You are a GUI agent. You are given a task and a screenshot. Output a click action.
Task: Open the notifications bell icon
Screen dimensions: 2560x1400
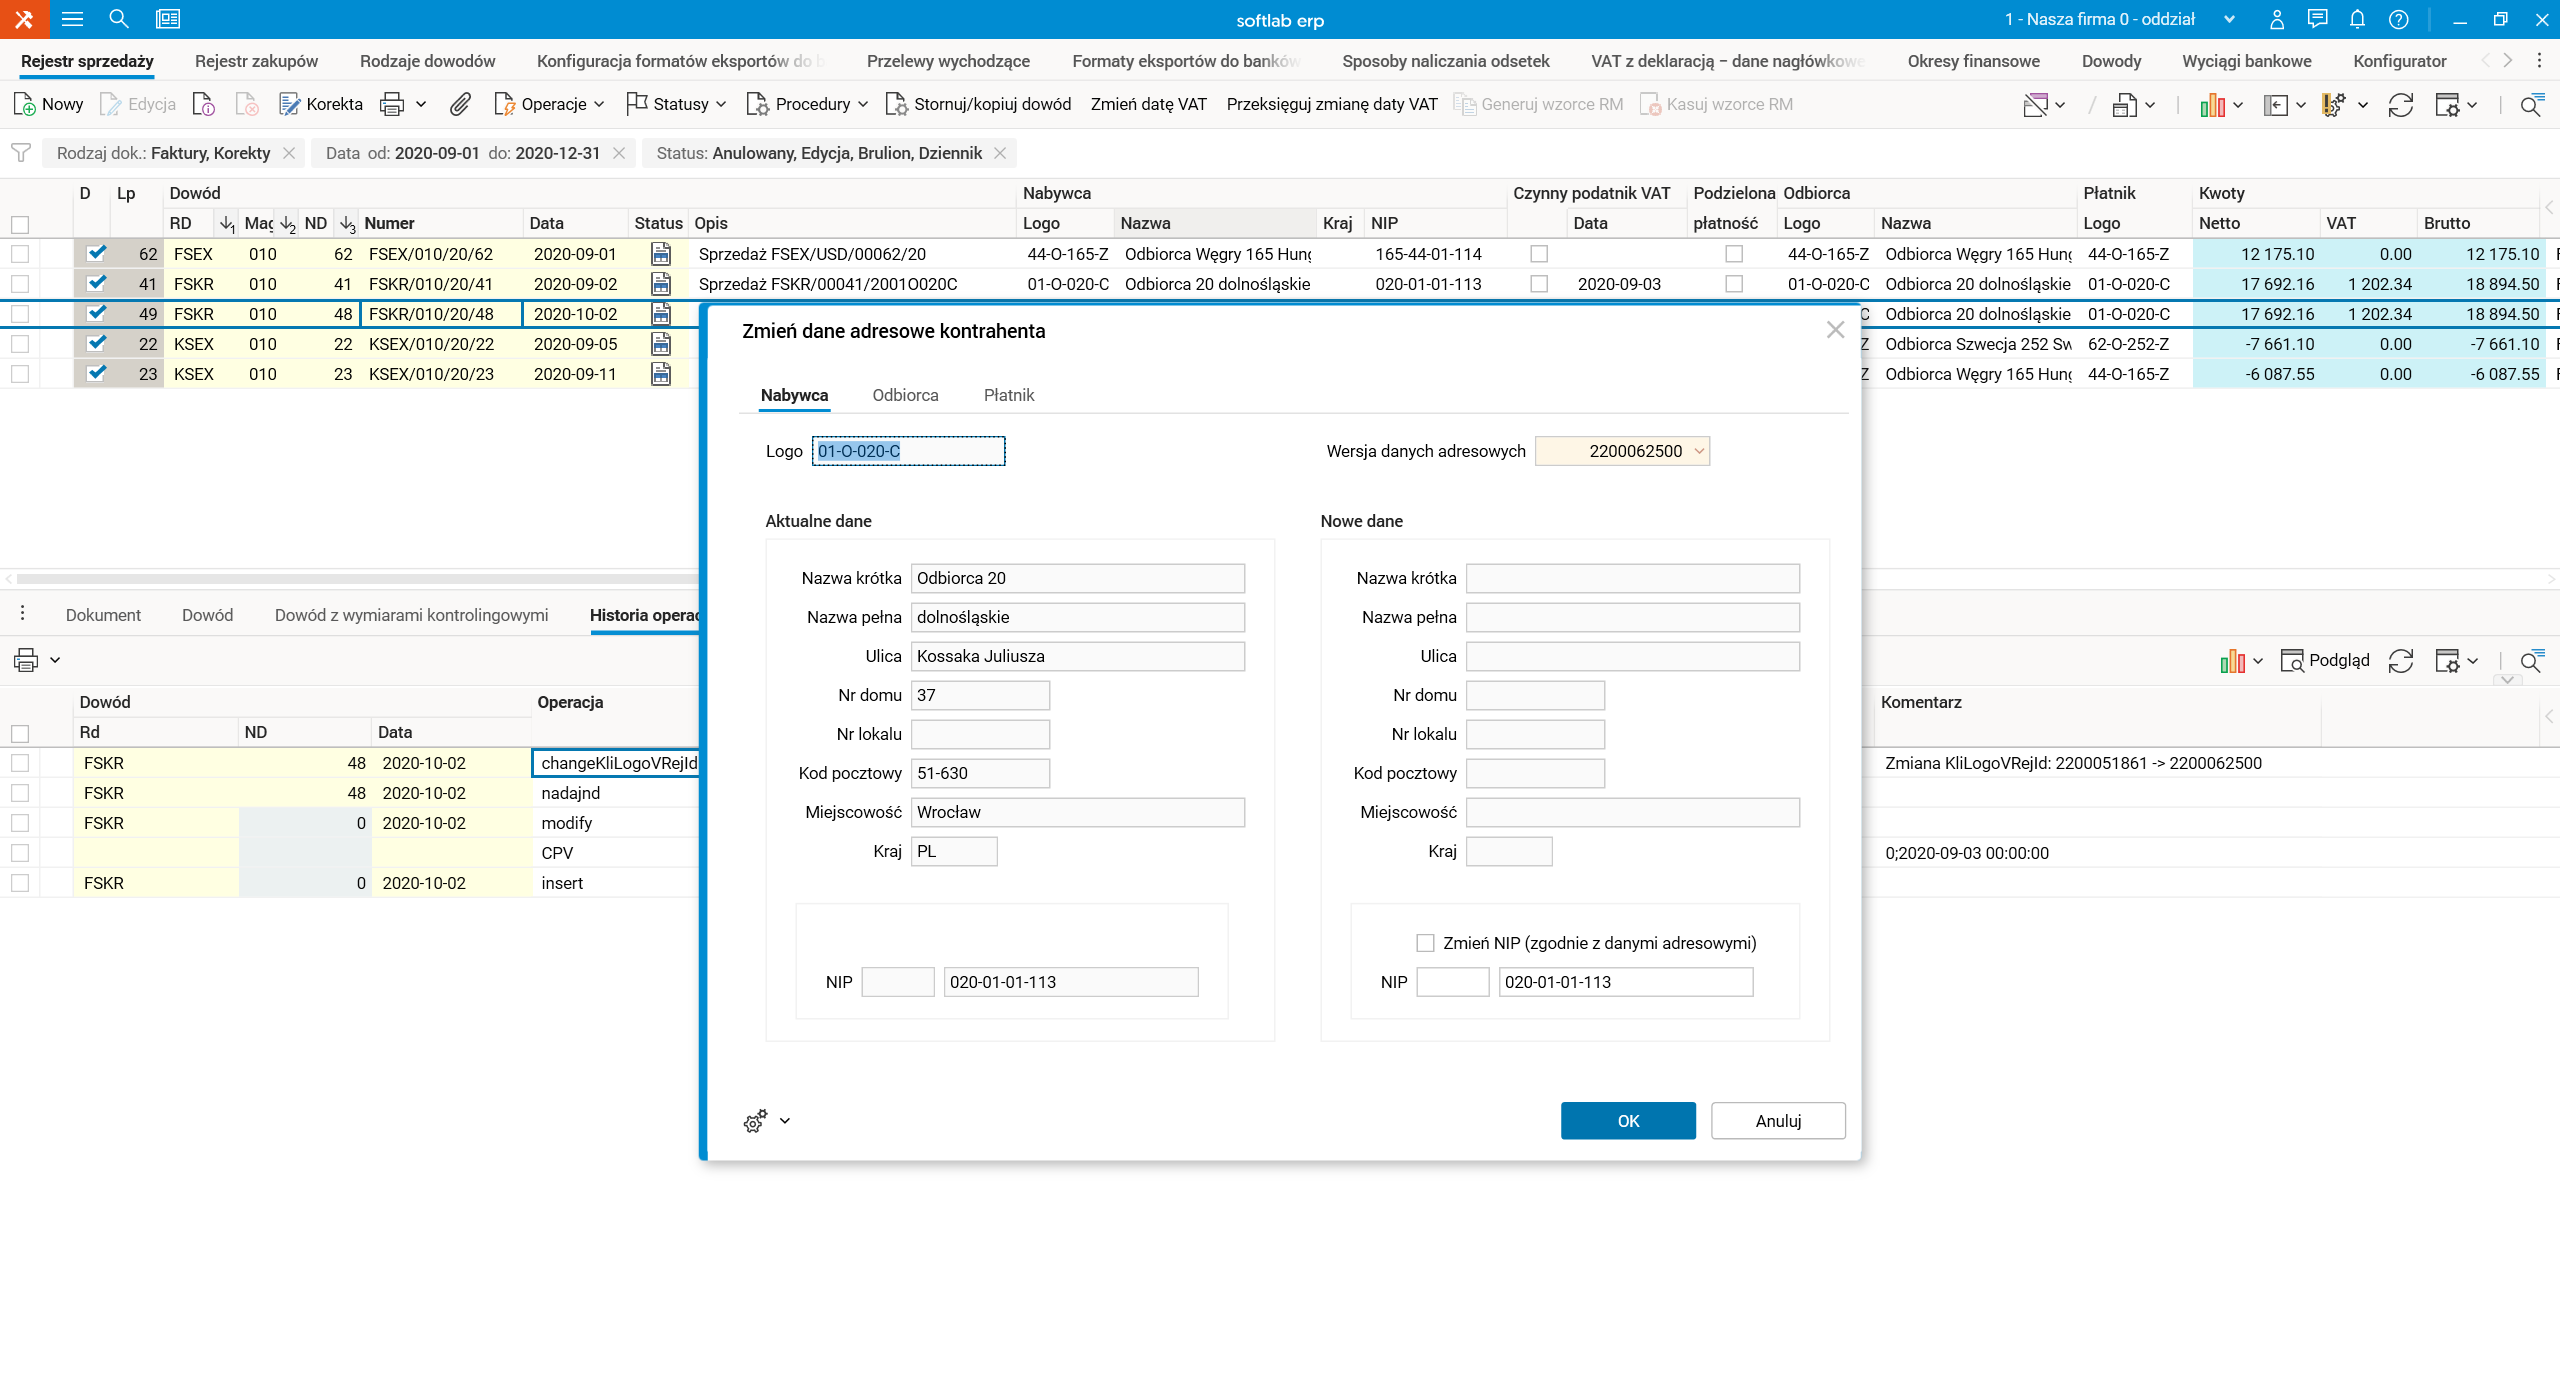pyautogui.click(x=2357, y=19)
